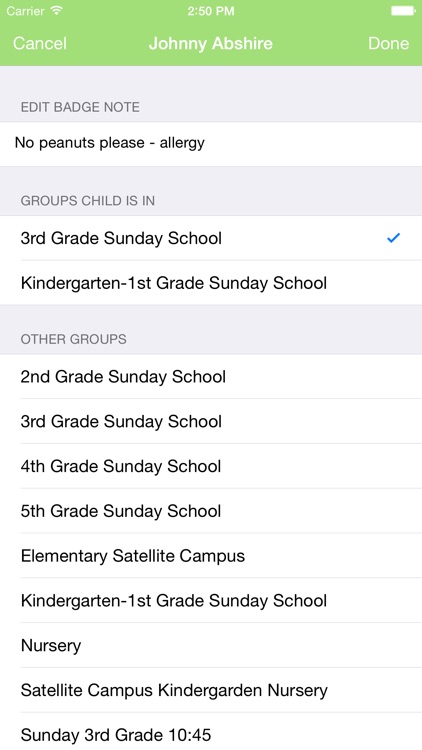Add Kindergarten-1st Grade Sunday School from Other Groups

(211, 601)
